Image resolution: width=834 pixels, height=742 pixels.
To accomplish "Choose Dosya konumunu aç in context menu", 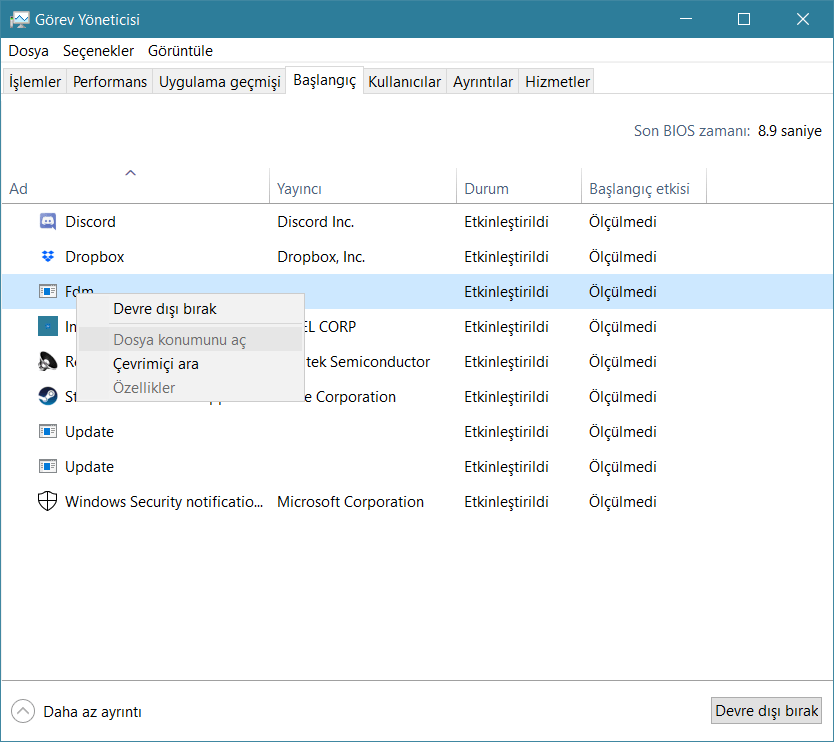I will [190, 339].
